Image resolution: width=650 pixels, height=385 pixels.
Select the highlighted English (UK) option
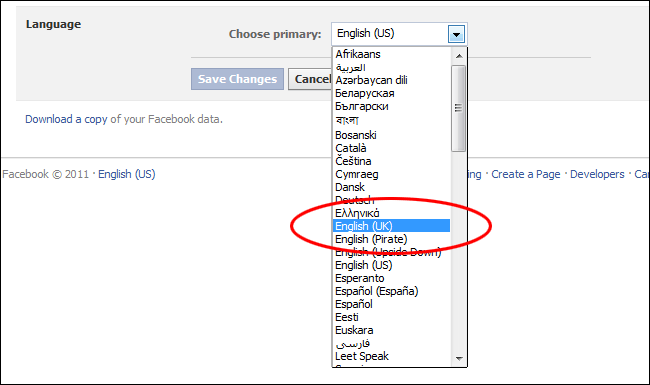(x=392, y=226)
